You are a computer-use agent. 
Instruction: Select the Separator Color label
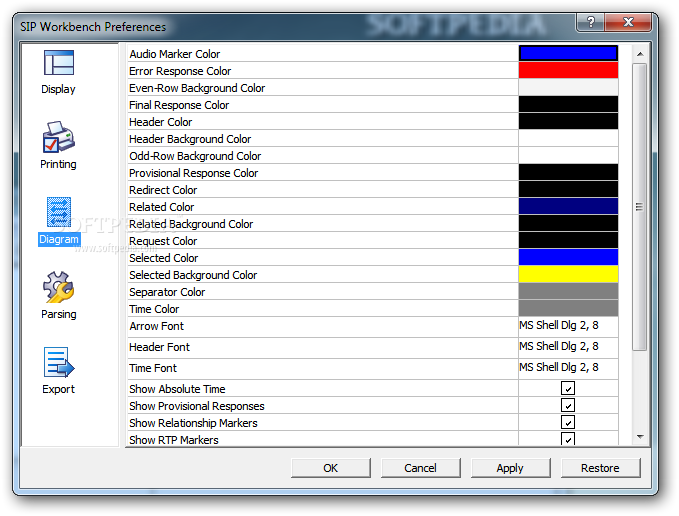(167, 292)
